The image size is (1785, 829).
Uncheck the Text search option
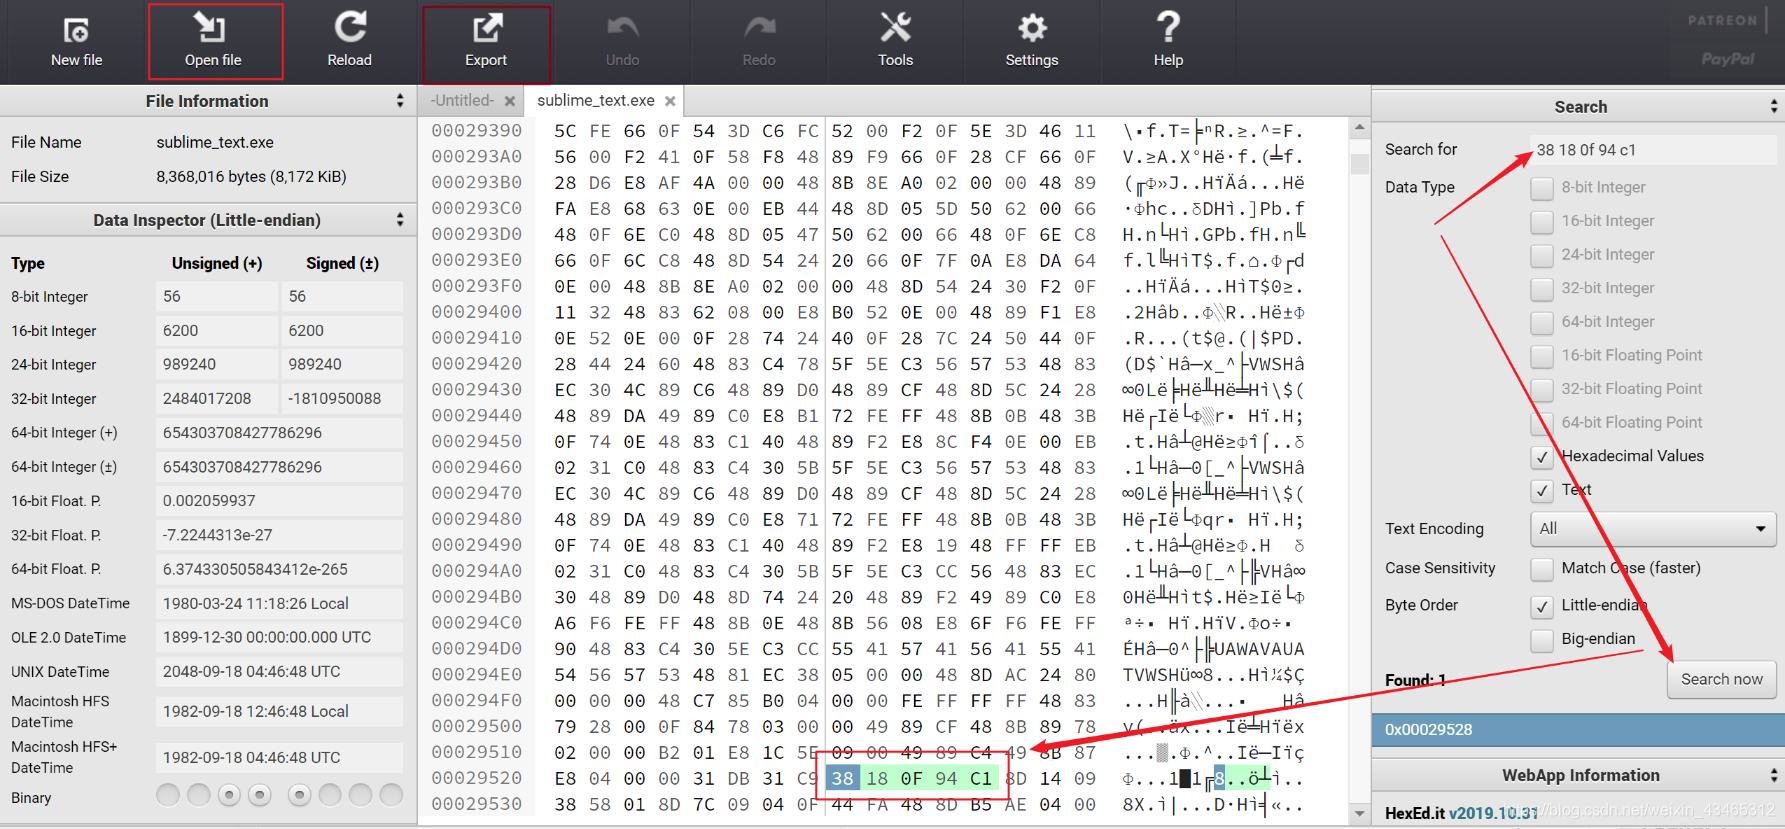1542,491
